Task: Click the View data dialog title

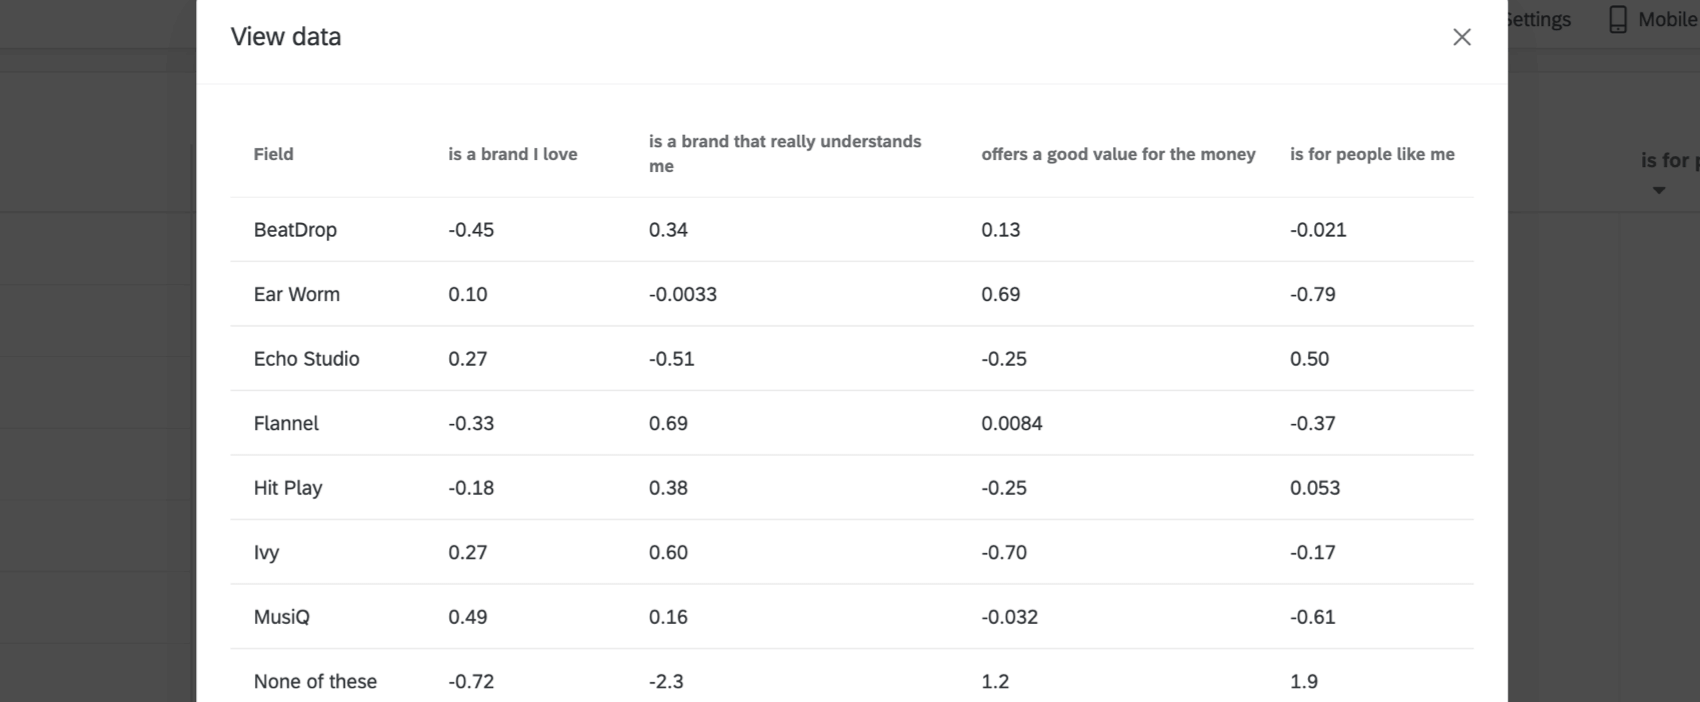Action: (x=286, y=37)
